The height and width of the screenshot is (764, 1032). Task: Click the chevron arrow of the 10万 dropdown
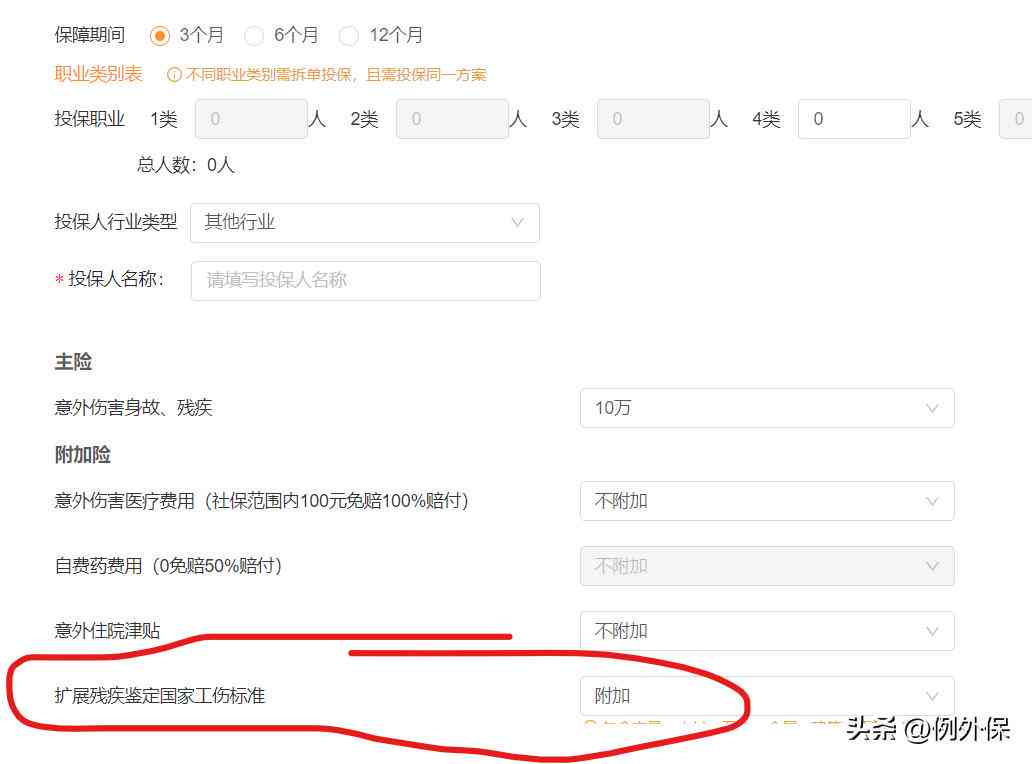pyautogui.click(x=932, y=408)
